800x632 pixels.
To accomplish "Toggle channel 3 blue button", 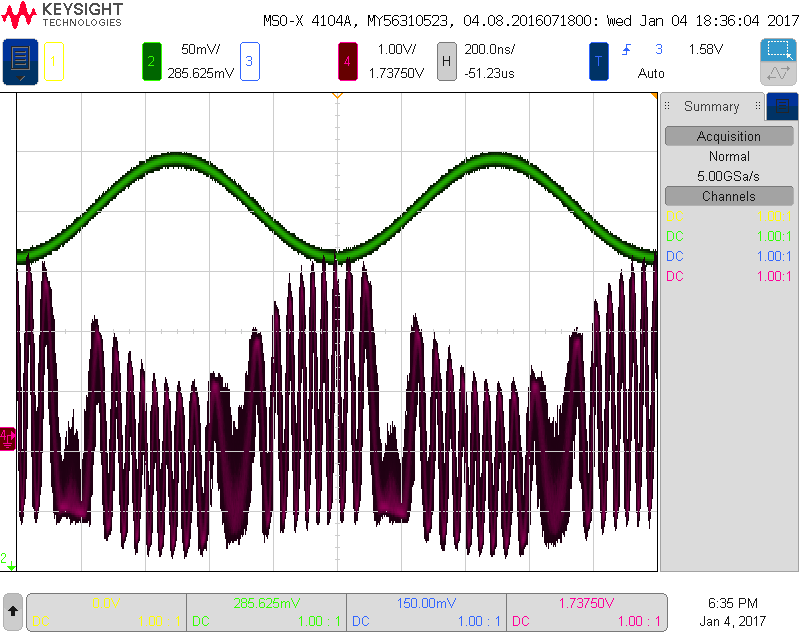I will [249, 62].
